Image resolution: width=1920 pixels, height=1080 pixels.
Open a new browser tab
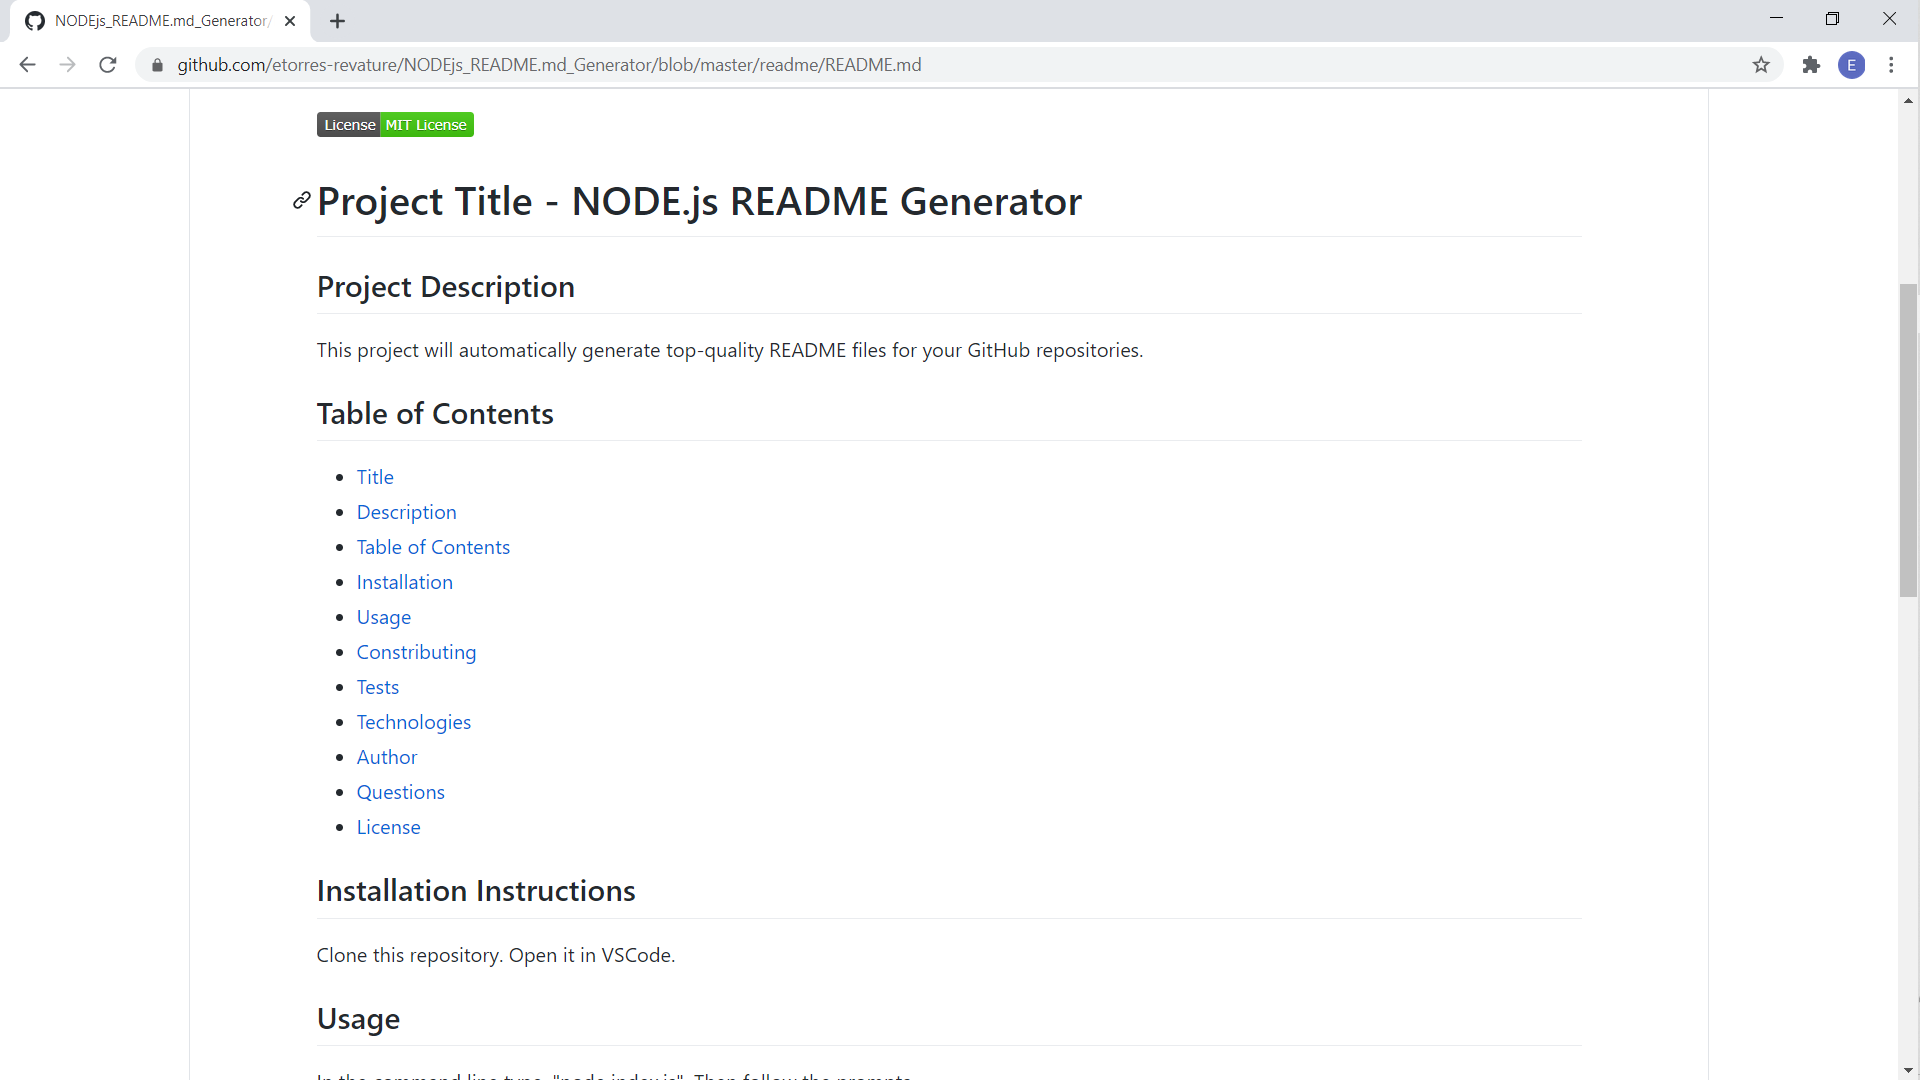coord(337,20)
